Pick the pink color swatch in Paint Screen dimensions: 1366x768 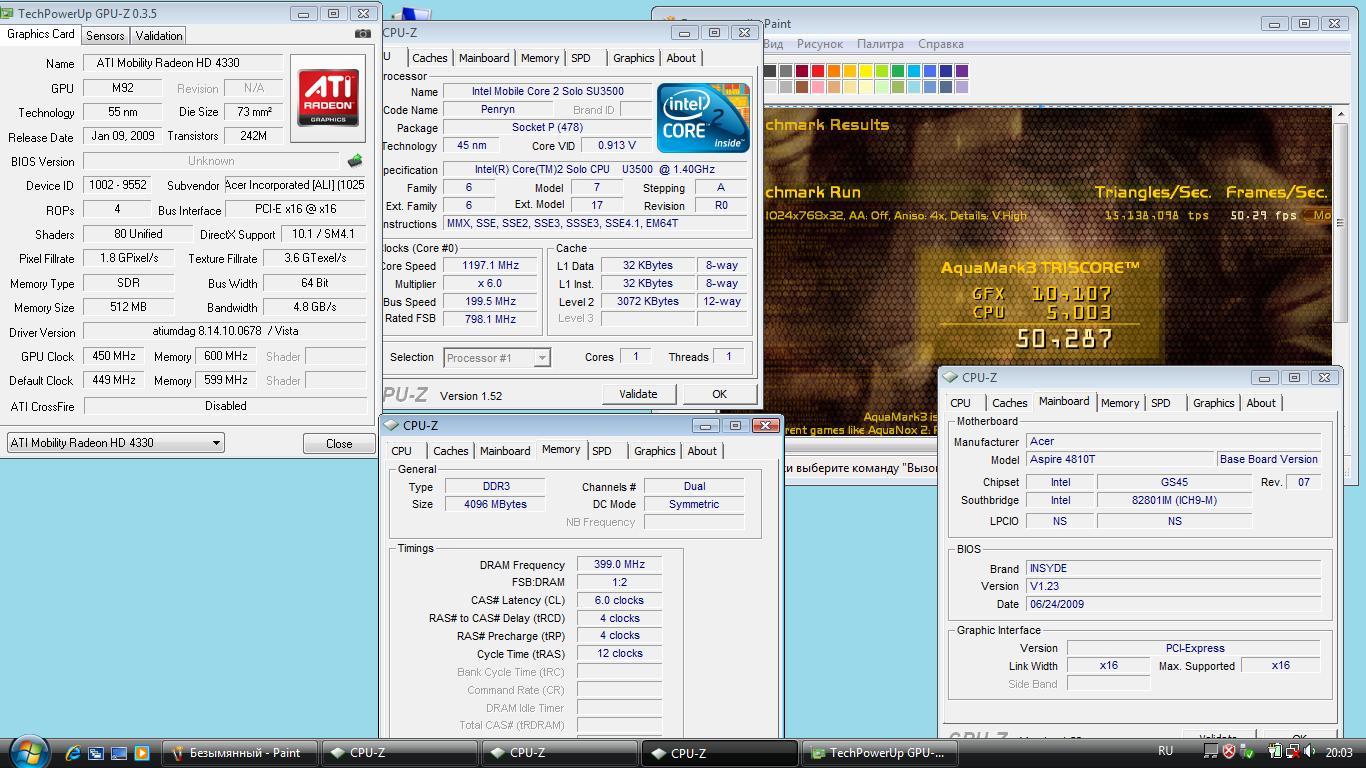coord(818,87)
